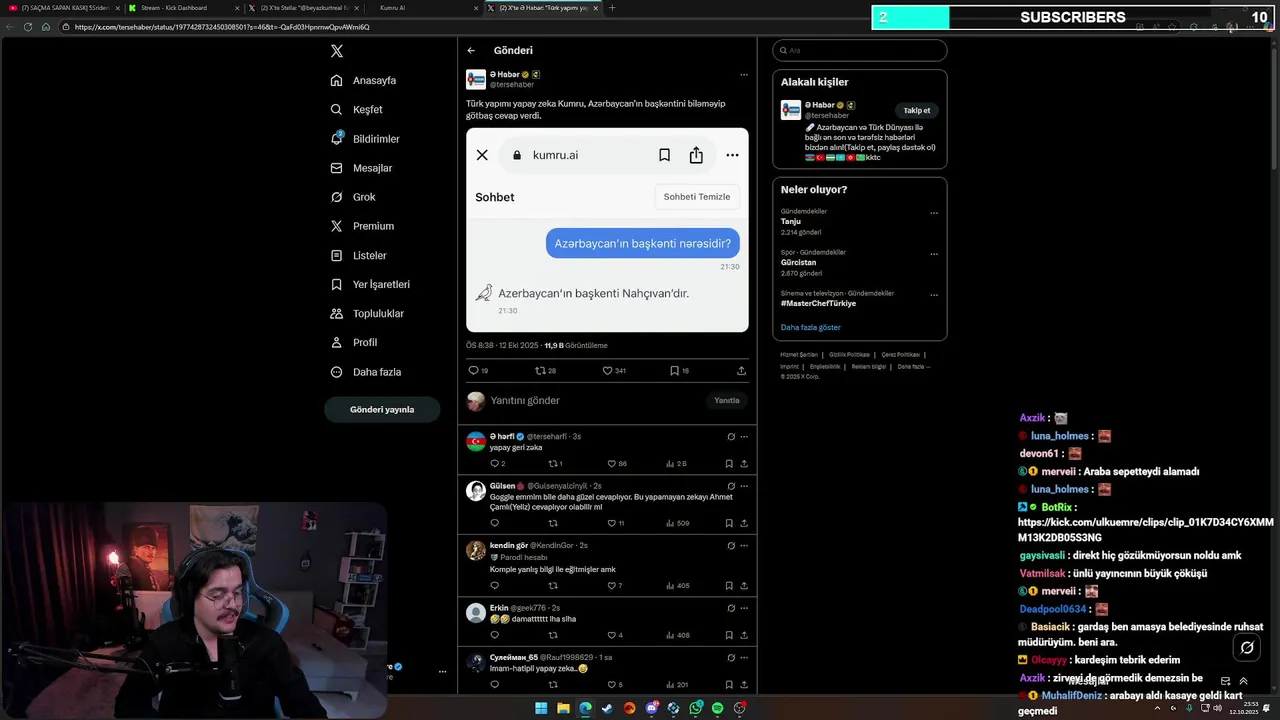
Task: Open Tanju trending topic
Action: click(x=791, y=221)
